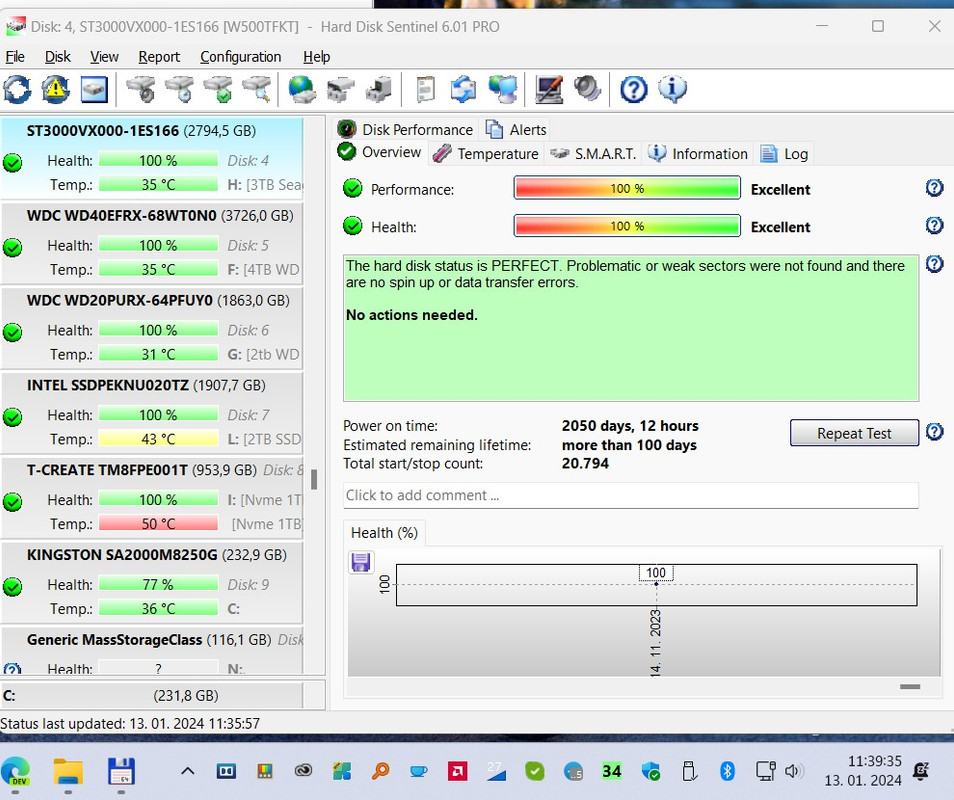Image resolution: width=954 pixels, height=800 pixels.
Task: Click the globe with disk toolbar icon
Action: click(x=302, y=89)
